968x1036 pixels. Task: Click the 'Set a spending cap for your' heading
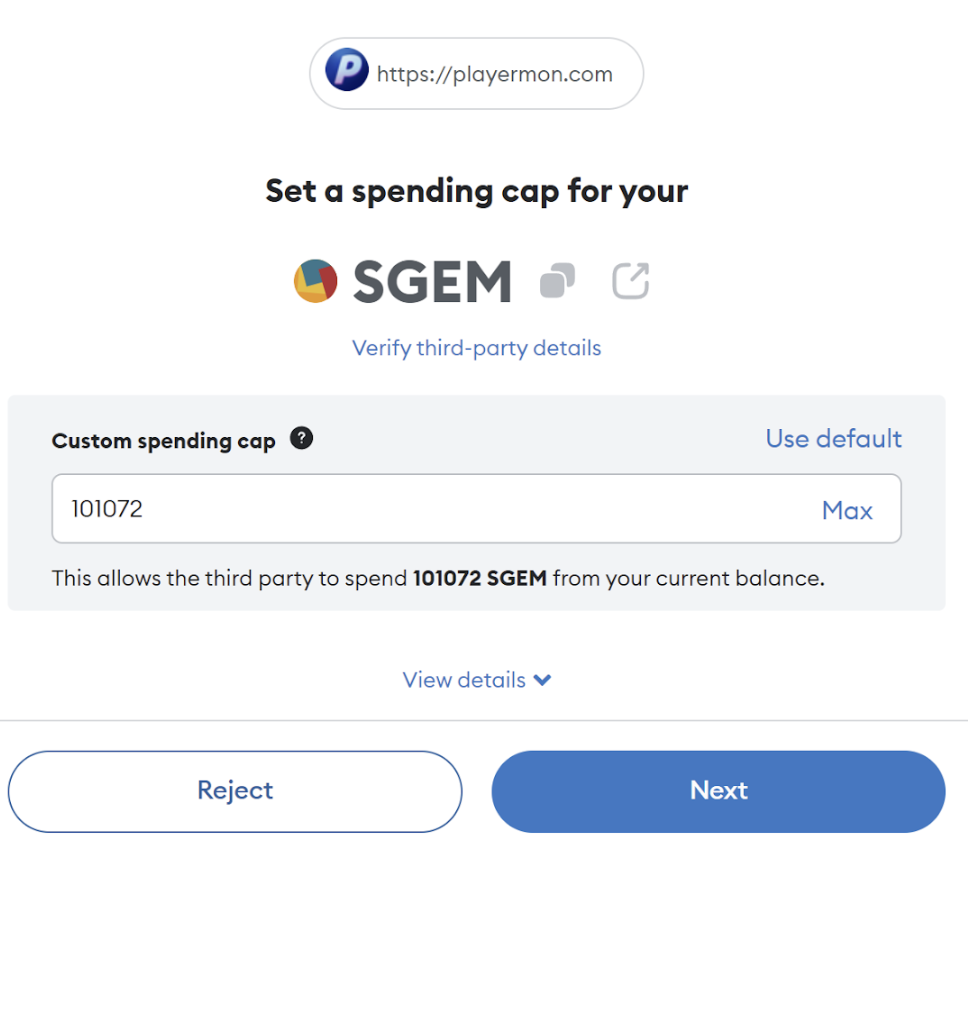(x=476, y=191)
